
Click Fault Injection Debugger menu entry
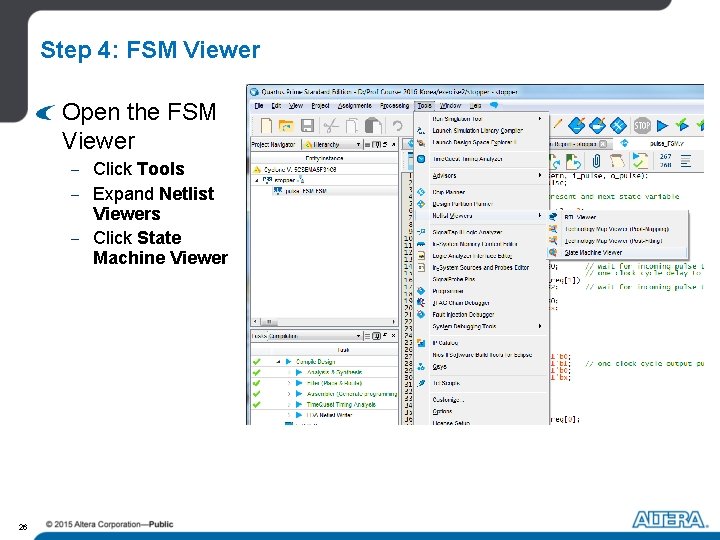(x=481, y=315)
